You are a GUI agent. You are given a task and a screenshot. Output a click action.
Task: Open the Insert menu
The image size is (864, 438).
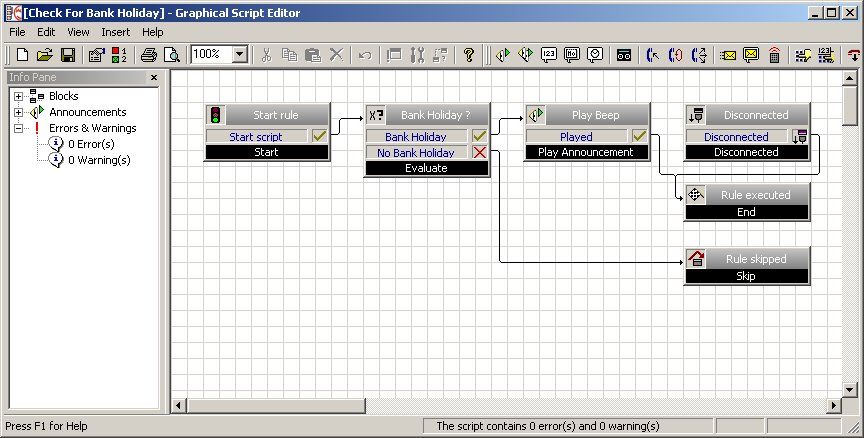115,32
